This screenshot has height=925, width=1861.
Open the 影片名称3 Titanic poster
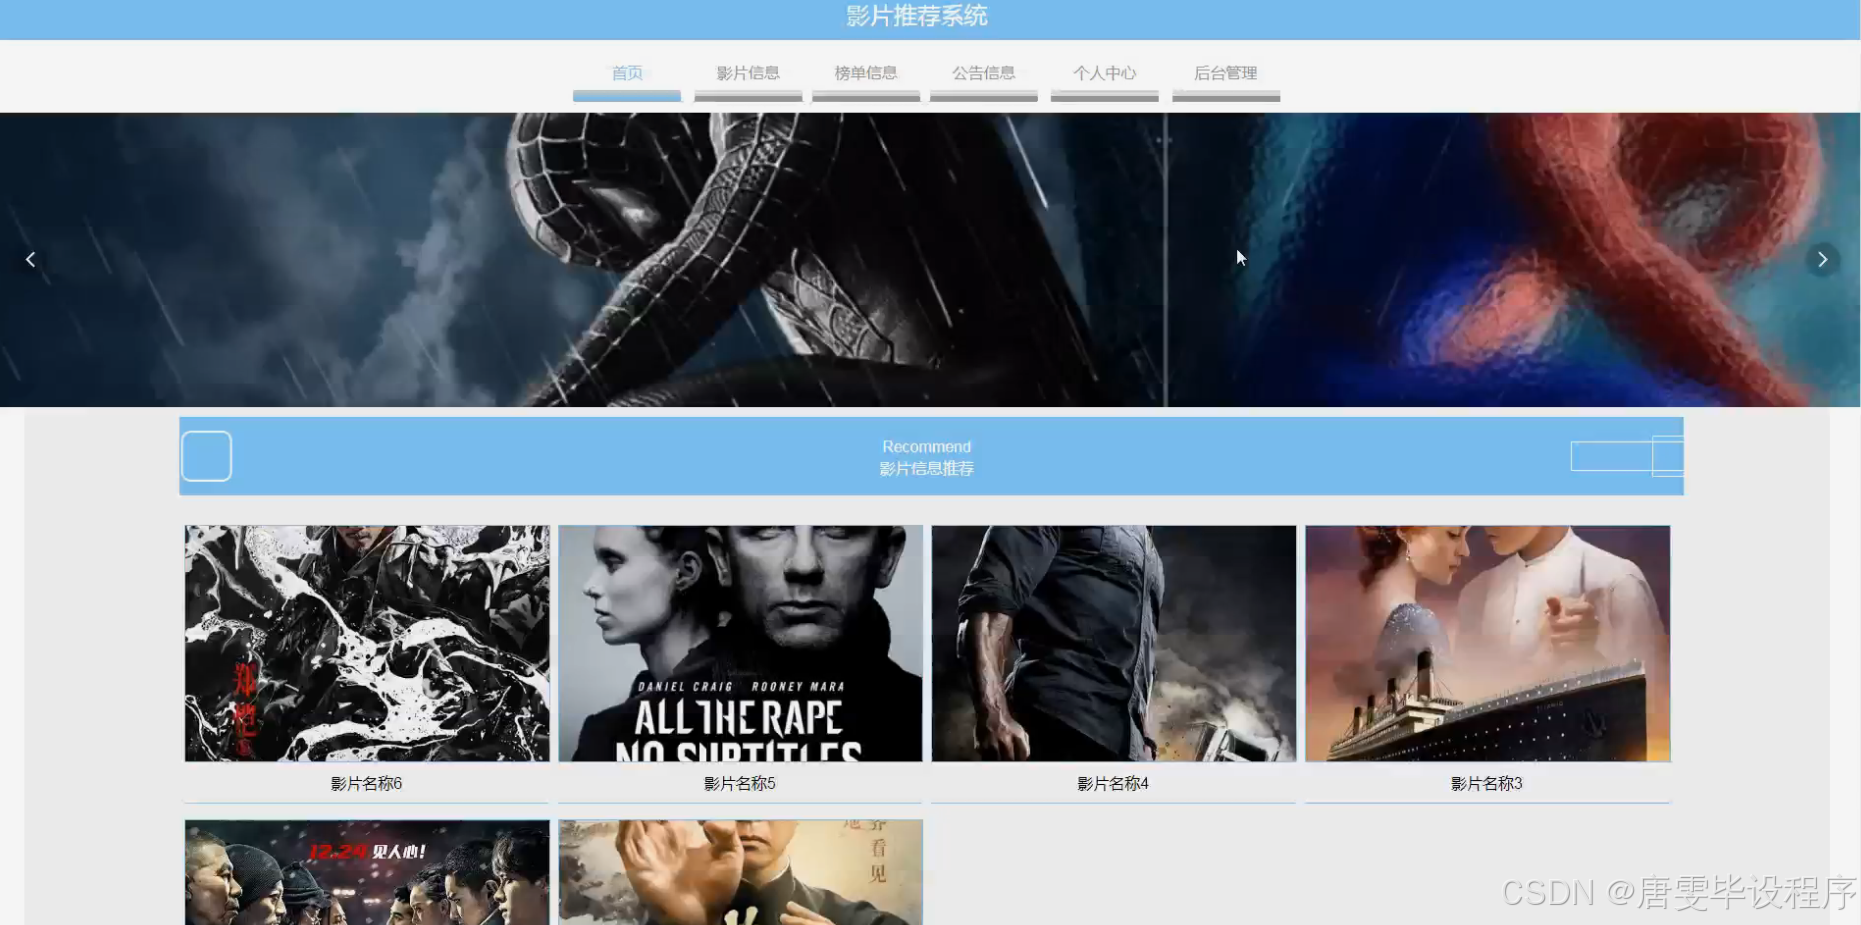pyautogui.click(x=1487, y=644)
